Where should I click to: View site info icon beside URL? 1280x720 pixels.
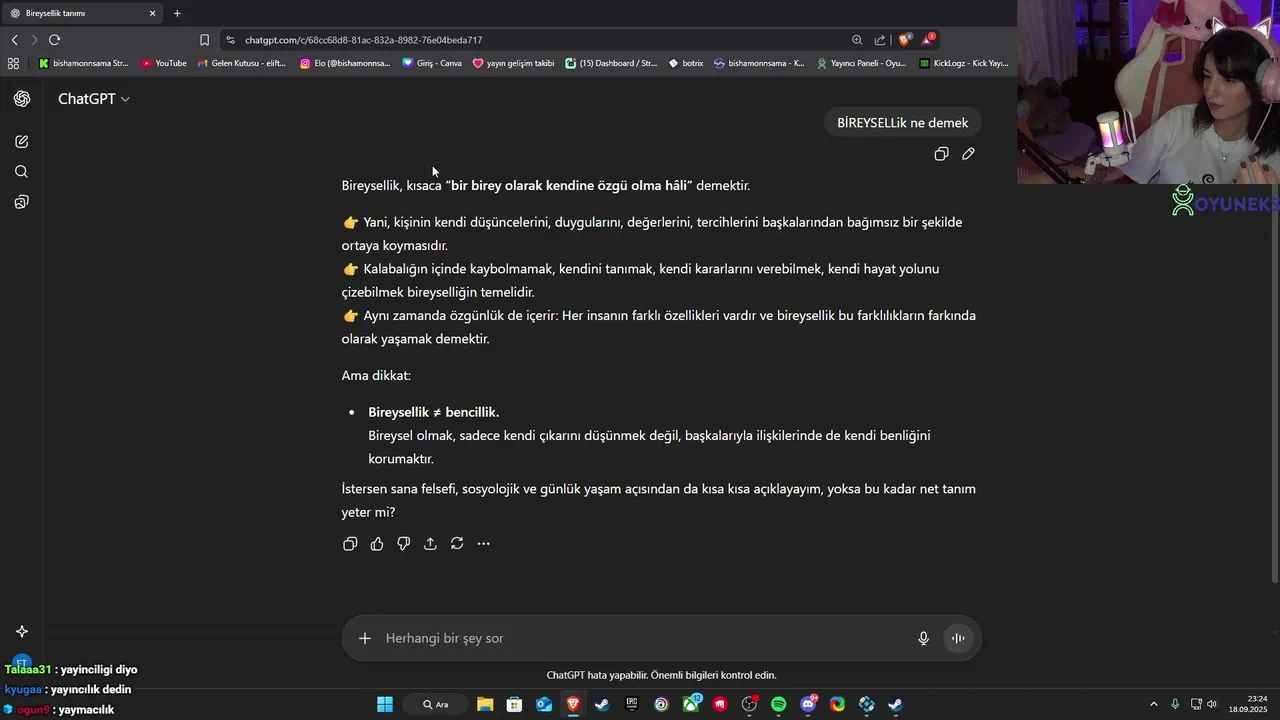(x=230, y=40)
